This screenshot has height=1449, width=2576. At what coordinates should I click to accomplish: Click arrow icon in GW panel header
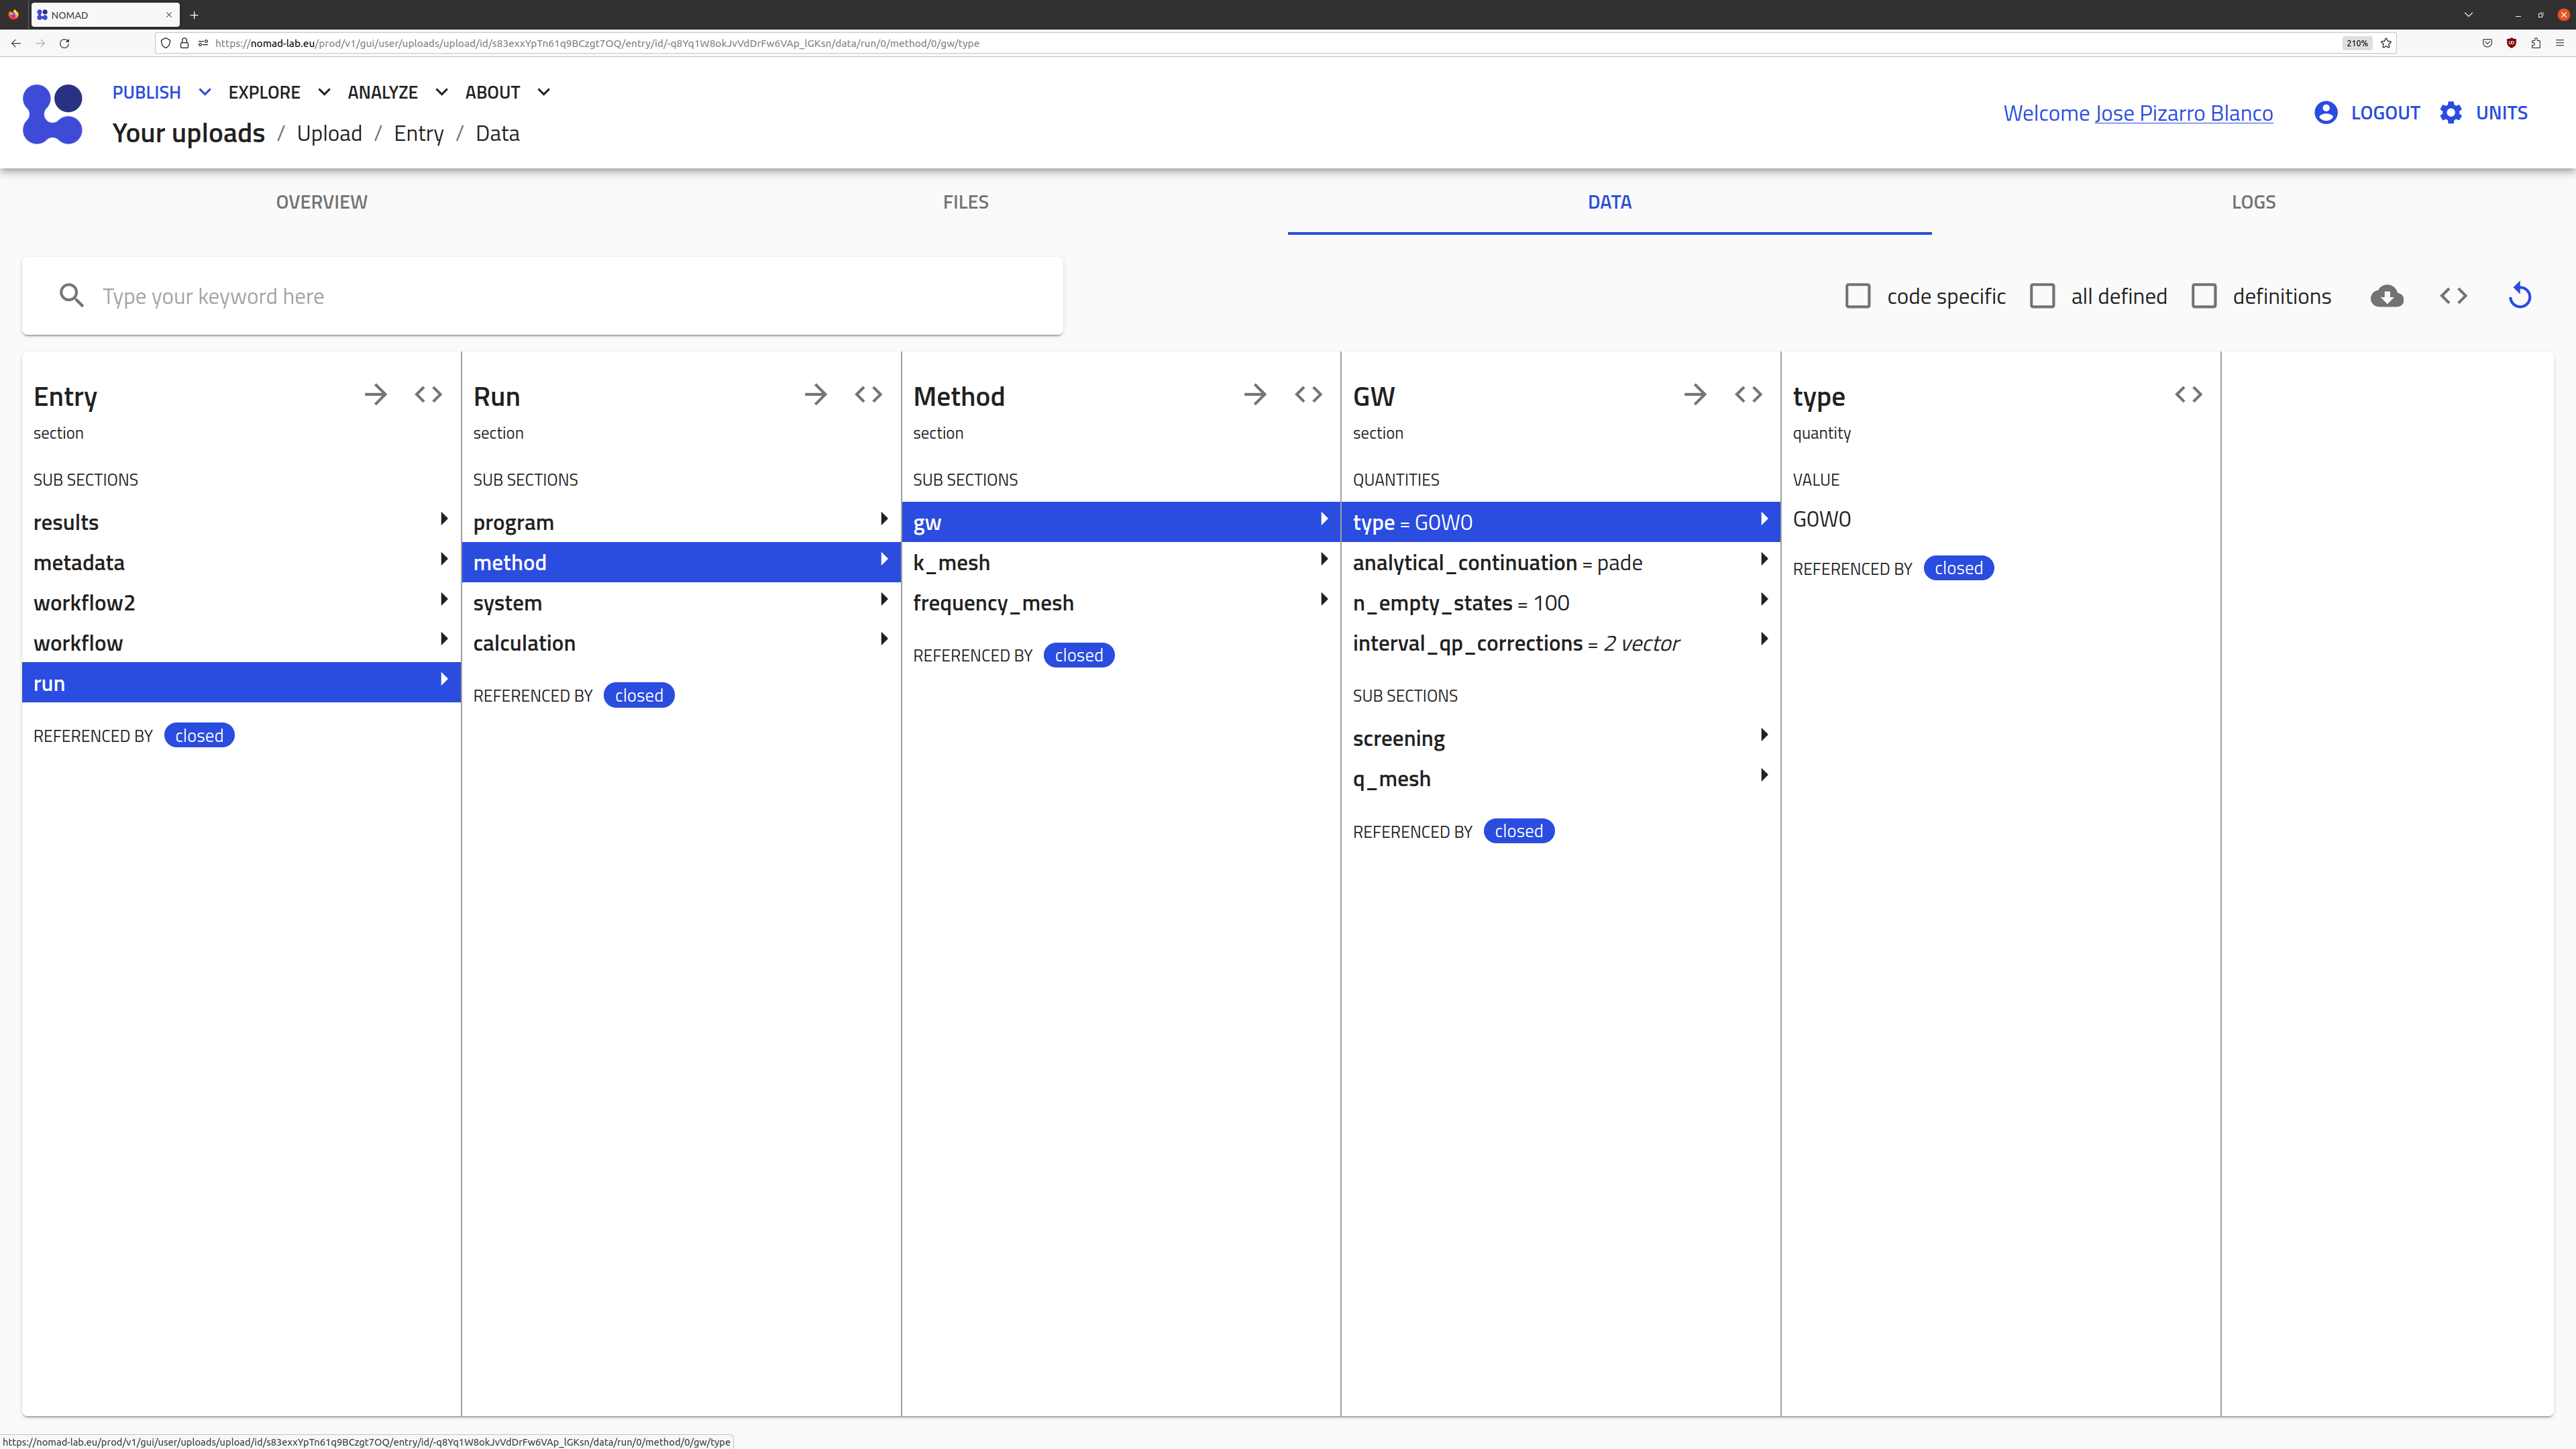coord(1694,395)
